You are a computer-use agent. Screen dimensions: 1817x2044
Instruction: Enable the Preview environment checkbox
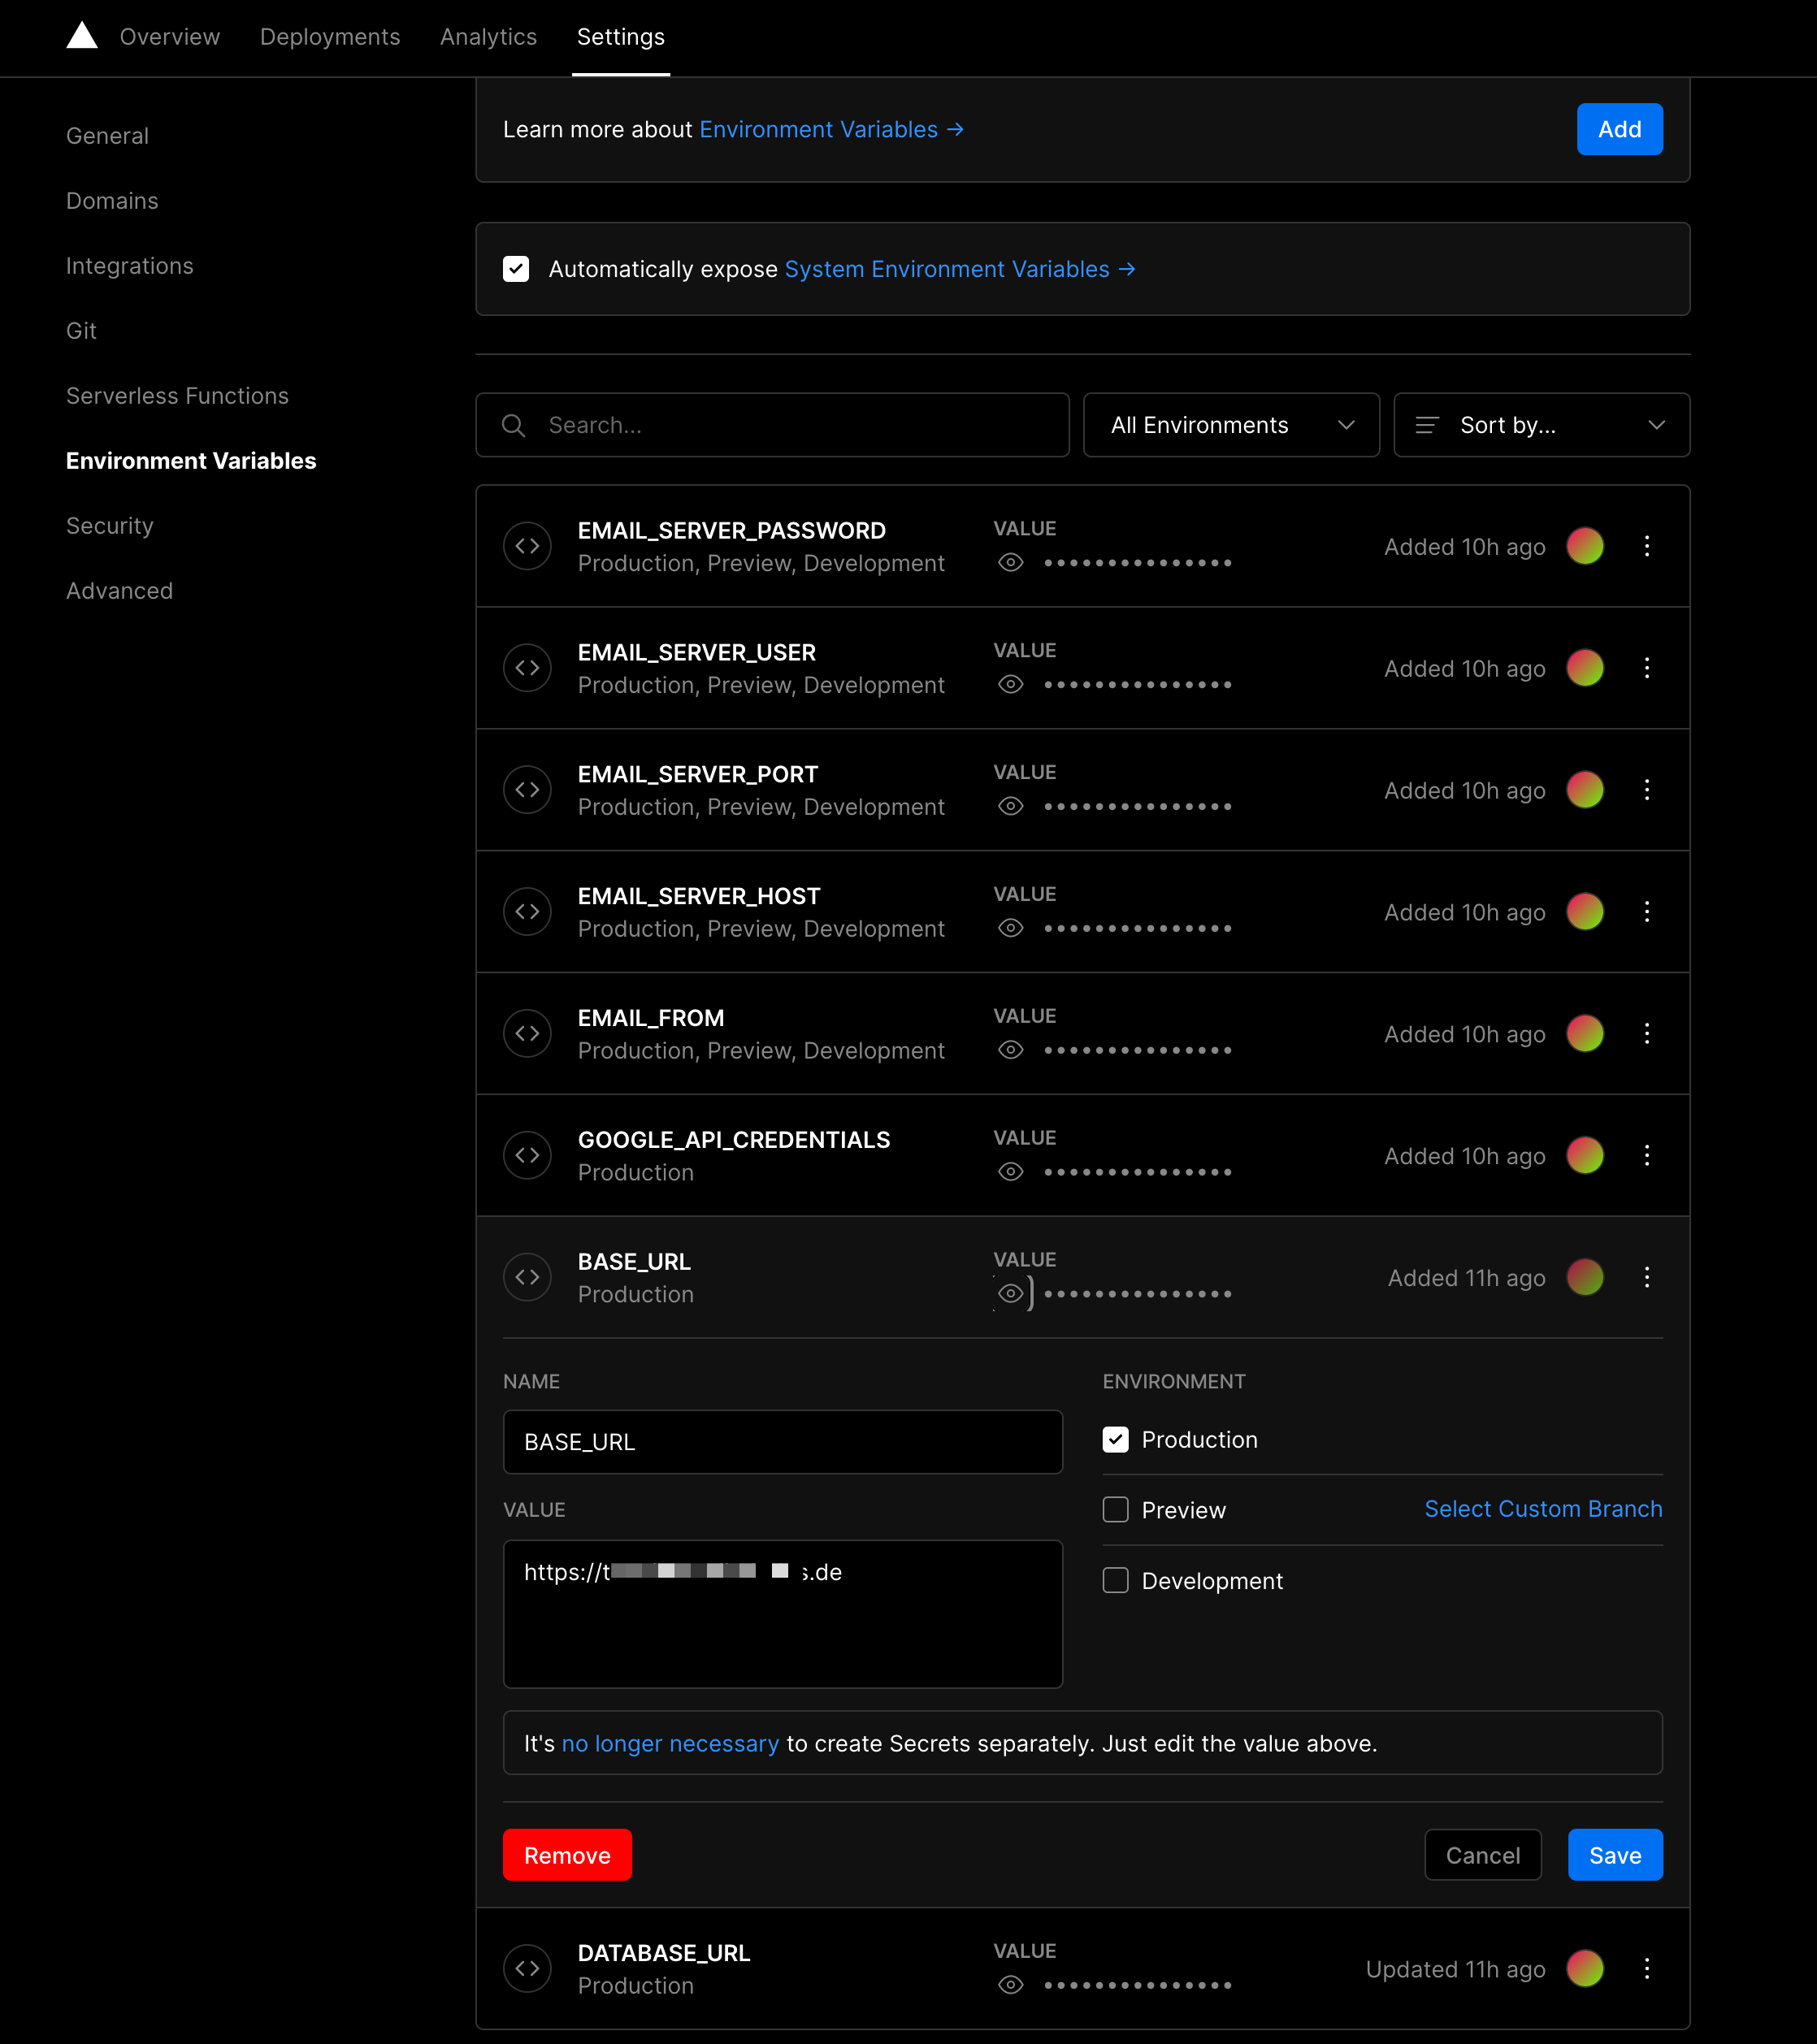click(x=1115, y=1510)
